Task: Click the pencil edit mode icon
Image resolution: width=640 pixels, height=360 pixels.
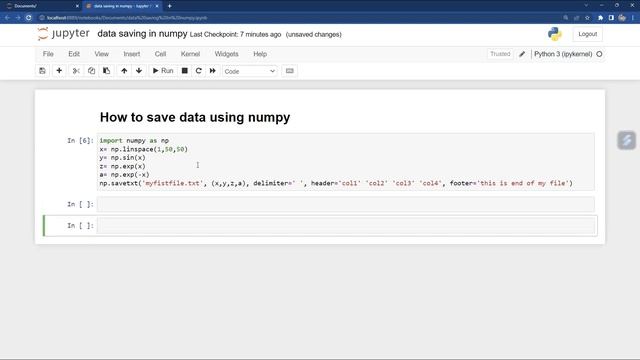Action: tap(522, 54)
